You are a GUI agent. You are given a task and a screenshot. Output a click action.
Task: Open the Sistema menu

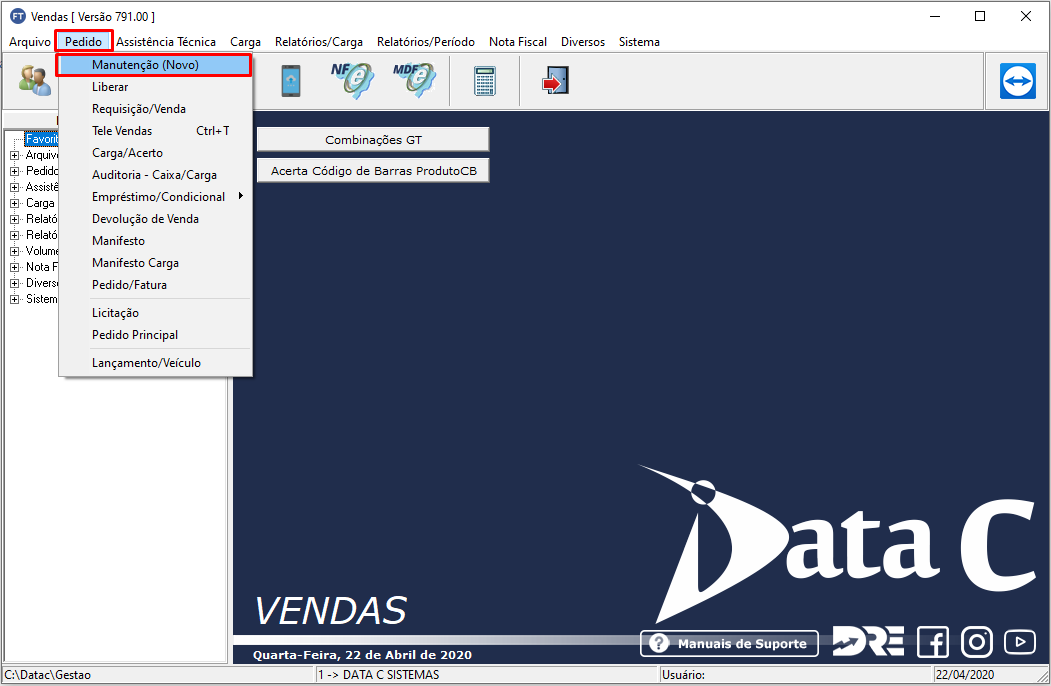pos(639,42)
